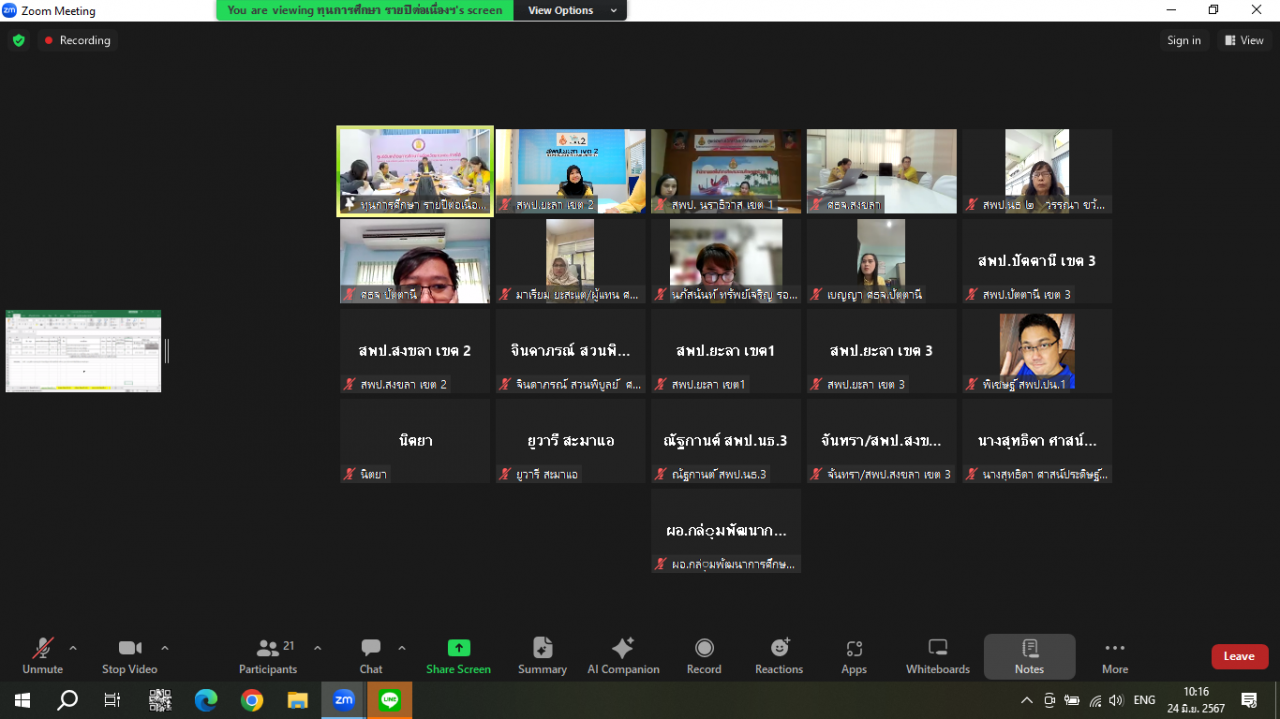This screenshot has width=1280, height=719.
Task: Launch AI Companion
Action: click(623, 656)
